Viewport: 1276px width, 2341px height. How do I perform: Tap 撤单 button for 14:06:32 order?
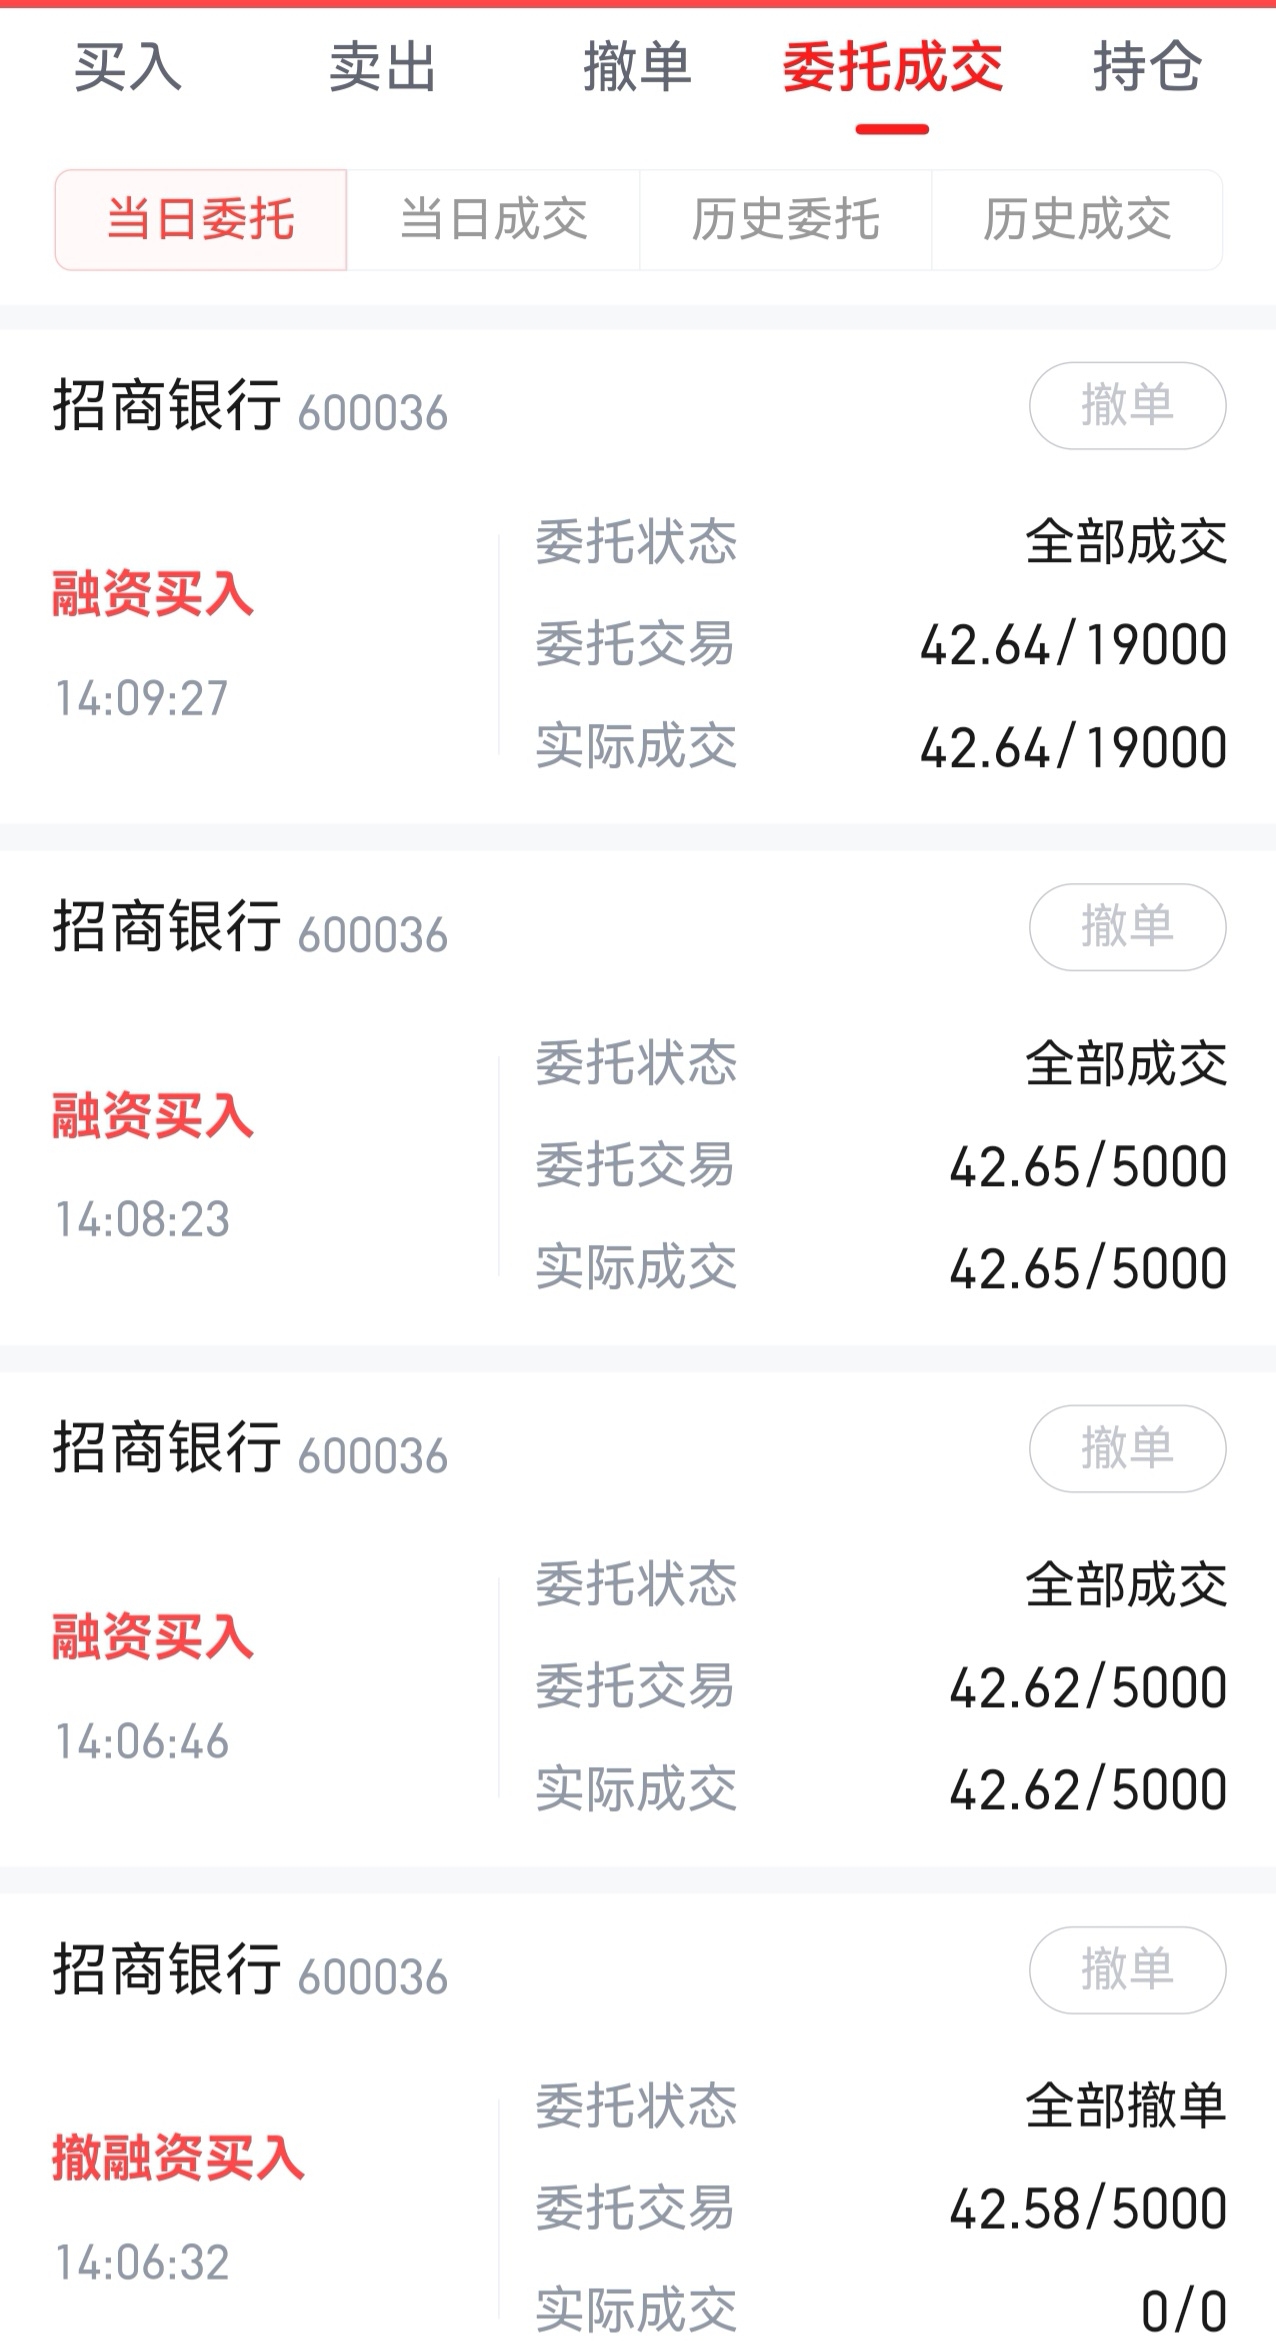point(1127,1969)
